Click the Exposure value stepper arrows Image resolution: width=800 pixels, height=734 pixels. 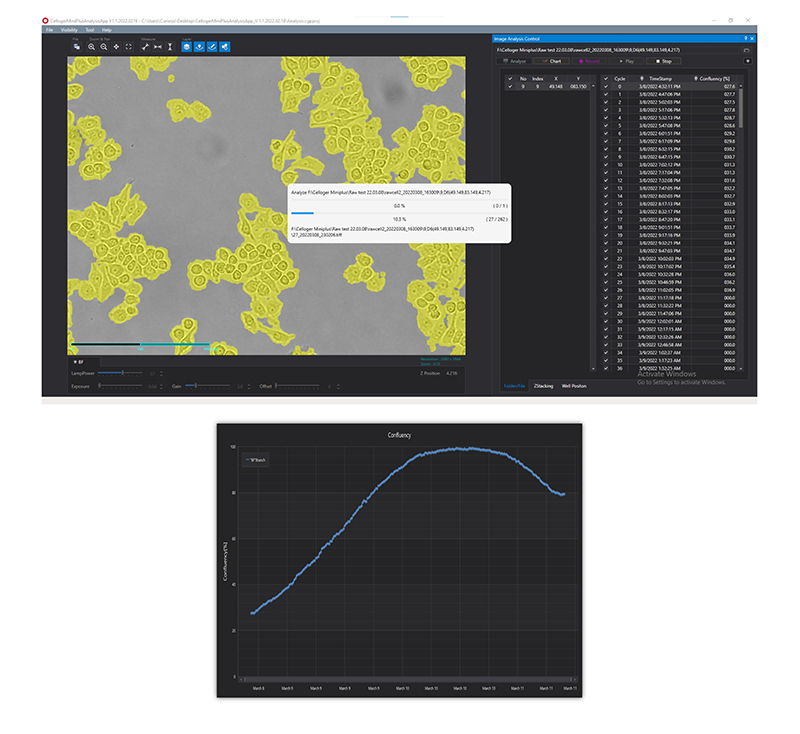(161, 387)
